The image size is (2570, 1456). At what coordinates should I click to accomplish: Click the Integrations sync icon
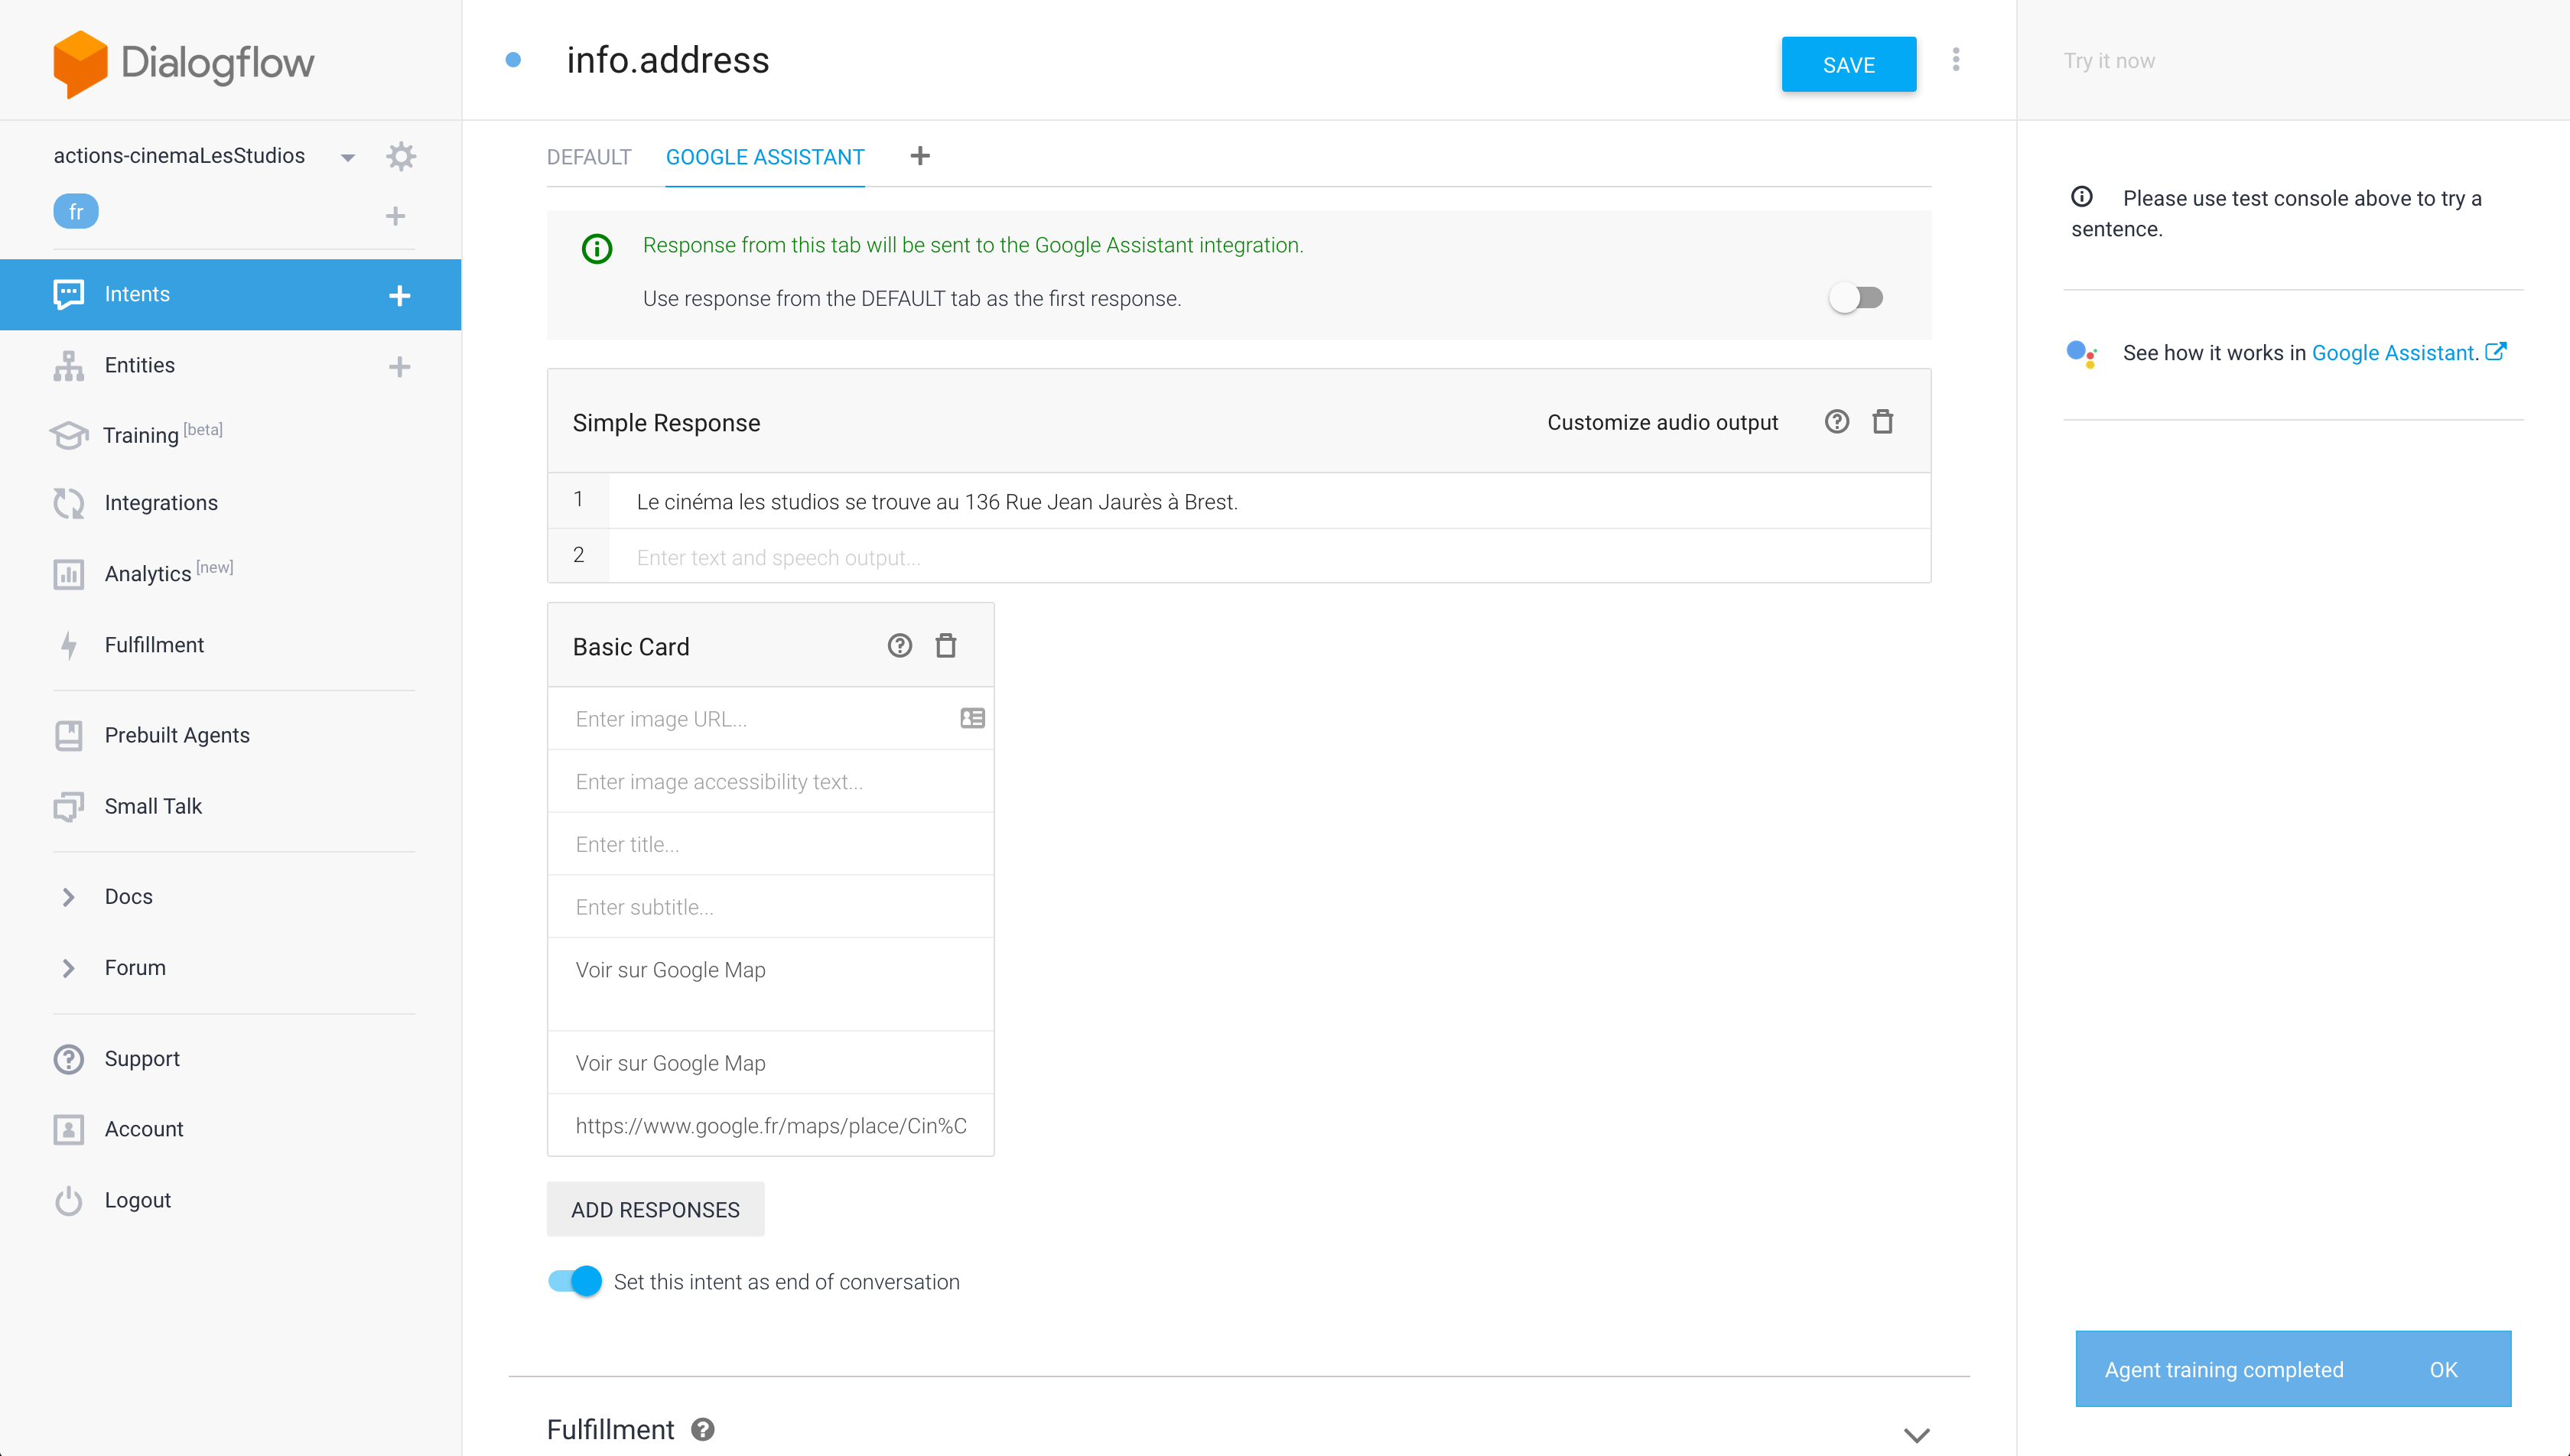coord(68,503)
